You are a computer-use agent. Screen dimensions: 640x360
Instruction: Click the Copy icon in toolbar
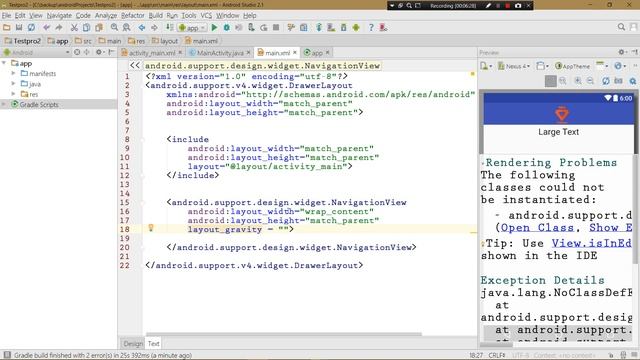coord(87,28)
